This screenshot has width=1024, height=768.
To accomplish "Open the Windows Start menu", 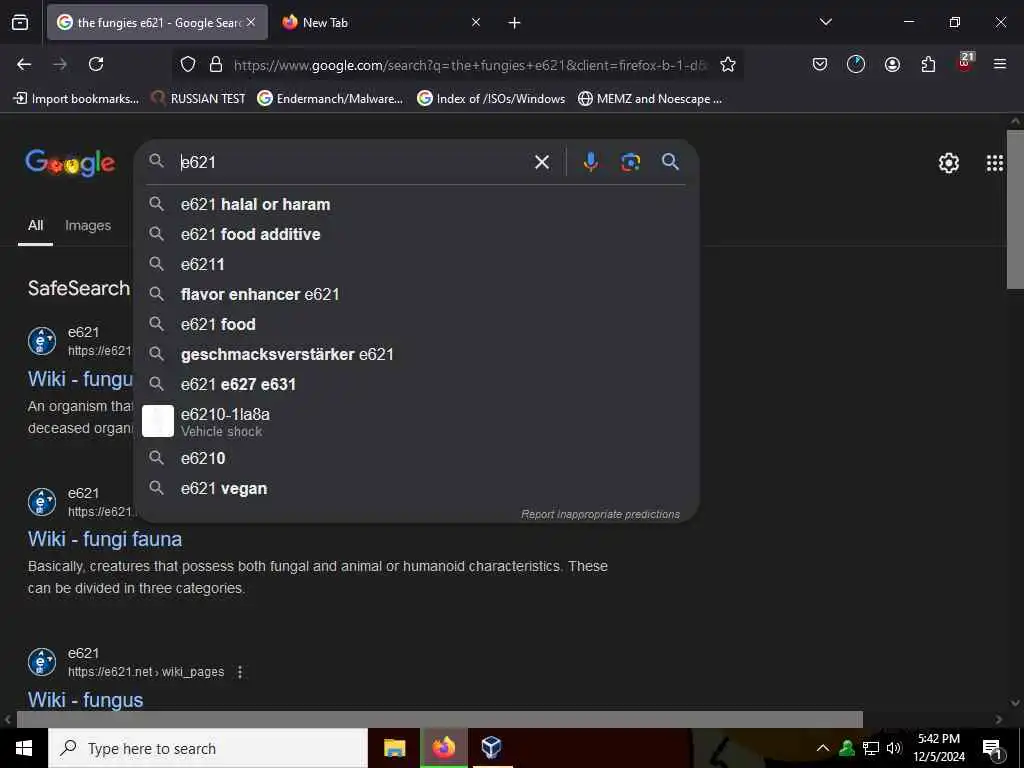I will tap(24, 748).
